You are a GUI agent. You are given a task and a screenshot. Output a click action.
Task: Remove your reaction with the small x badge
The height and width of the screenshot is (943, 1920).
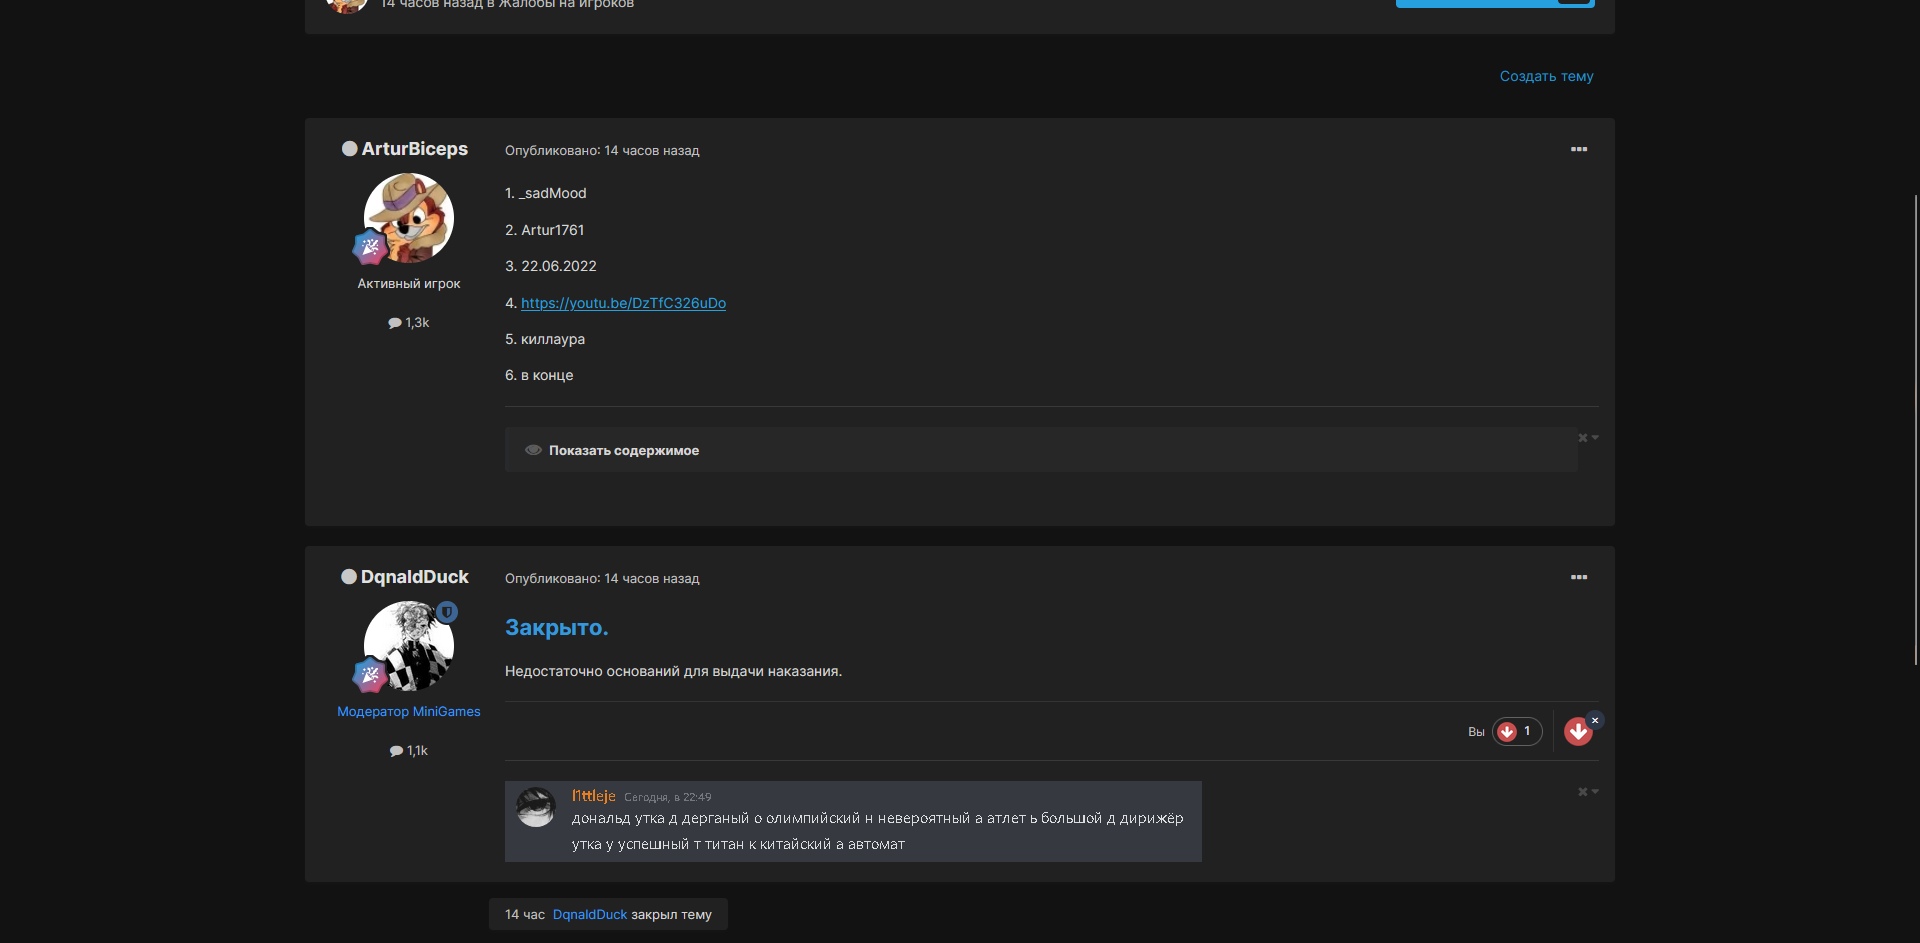tap(1595, 720)
